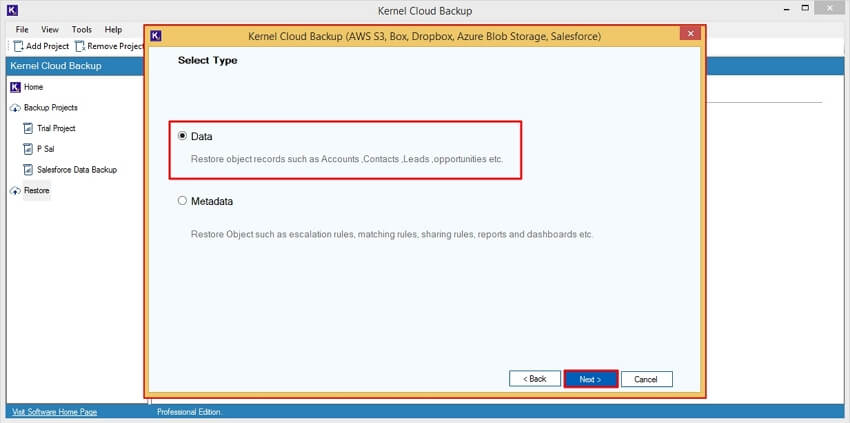Click the Trial Project document icon
Image resolution: width=850 pixels, height=423 pixels.
(x=28, y=128)
